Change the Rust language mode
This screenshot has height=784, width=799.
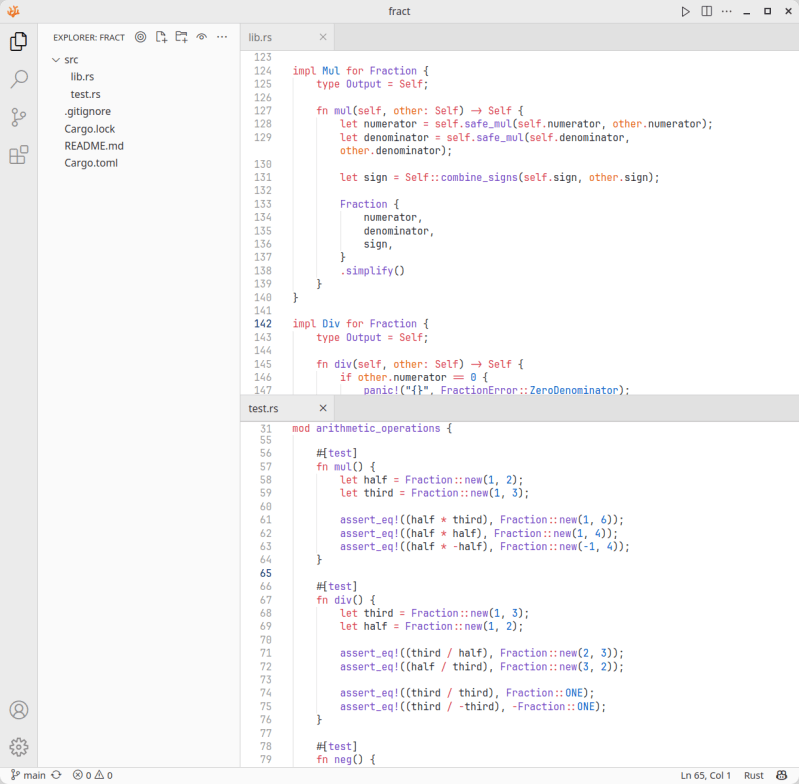754,775
